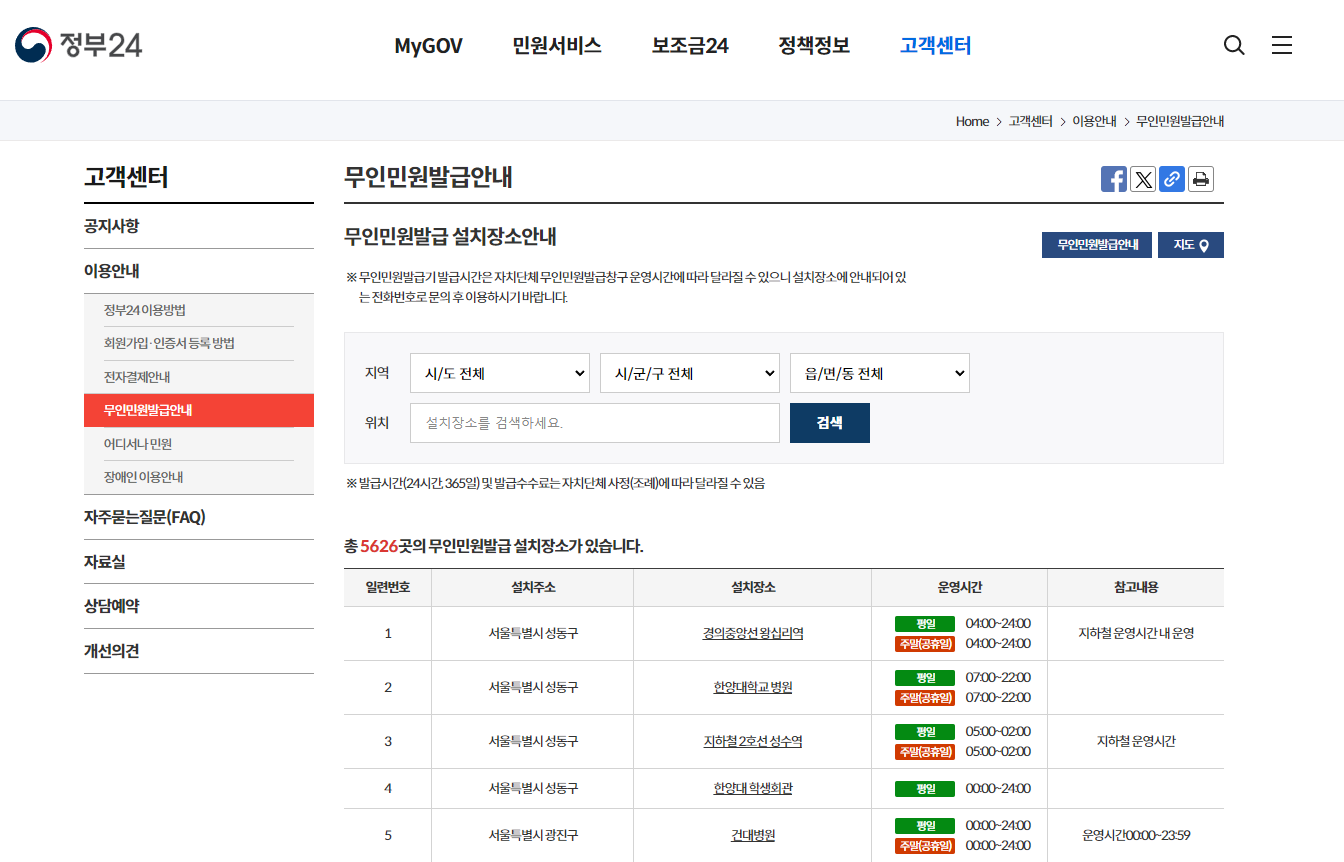Switch to the 무인민원발급안내 tab button
The height and width of the screenshot is (862, 1344).
[1096, 244]
